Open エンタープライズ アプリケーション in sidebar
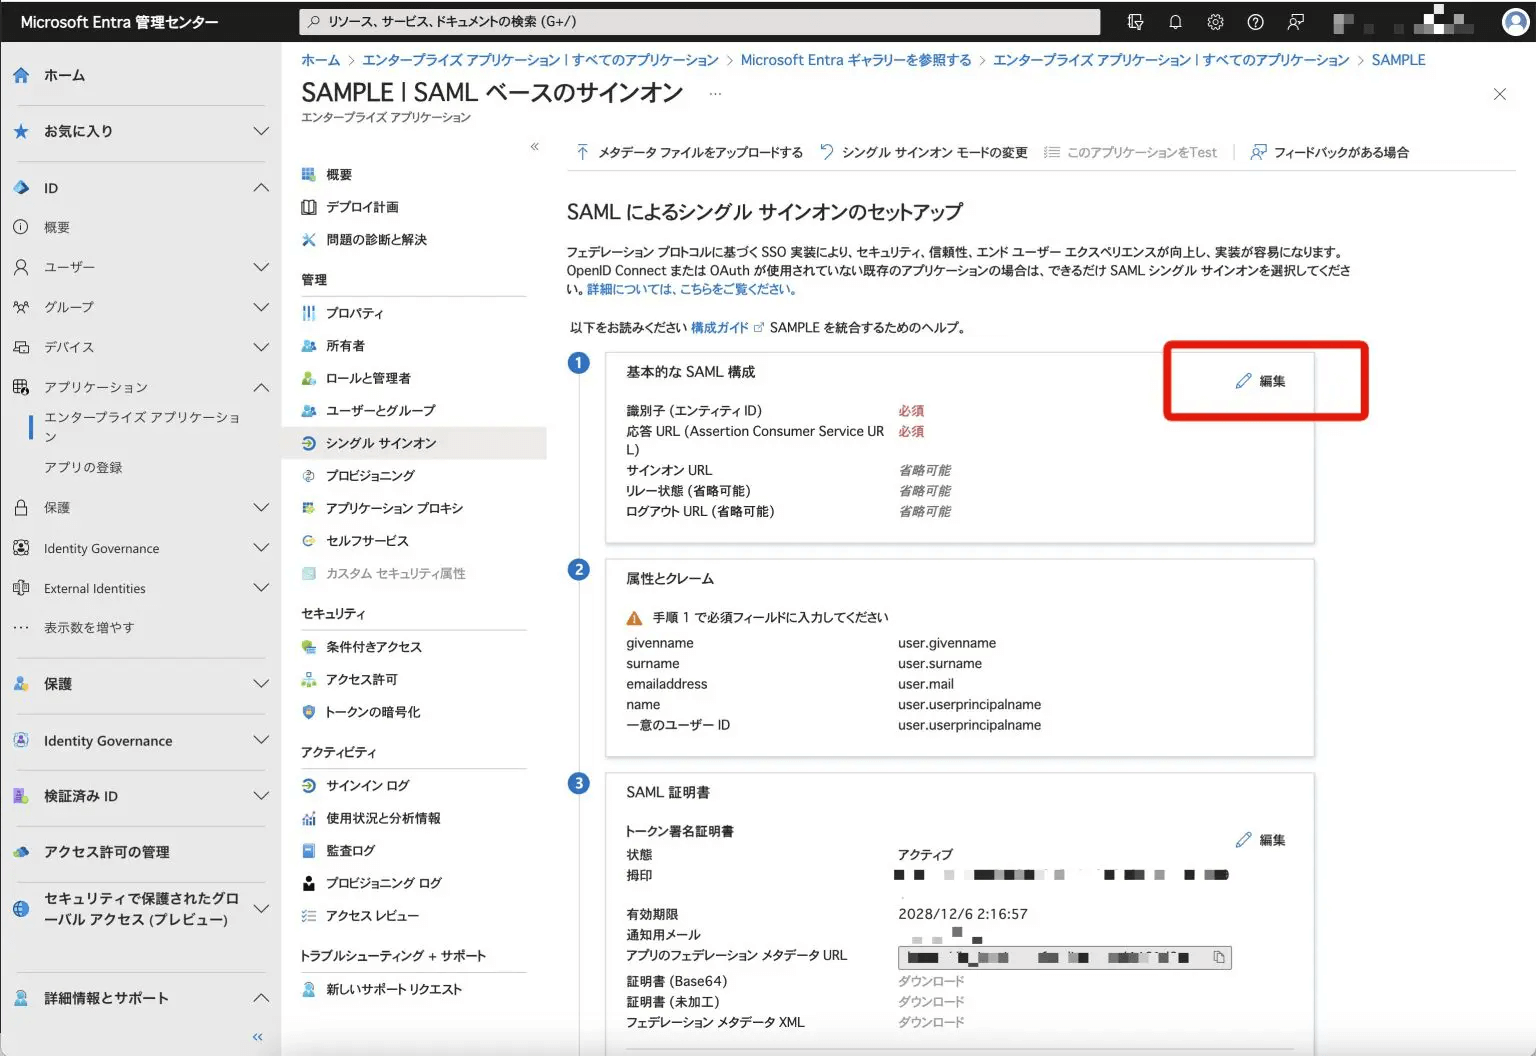The image size is (1536, 1056). (x=142, y=427)
